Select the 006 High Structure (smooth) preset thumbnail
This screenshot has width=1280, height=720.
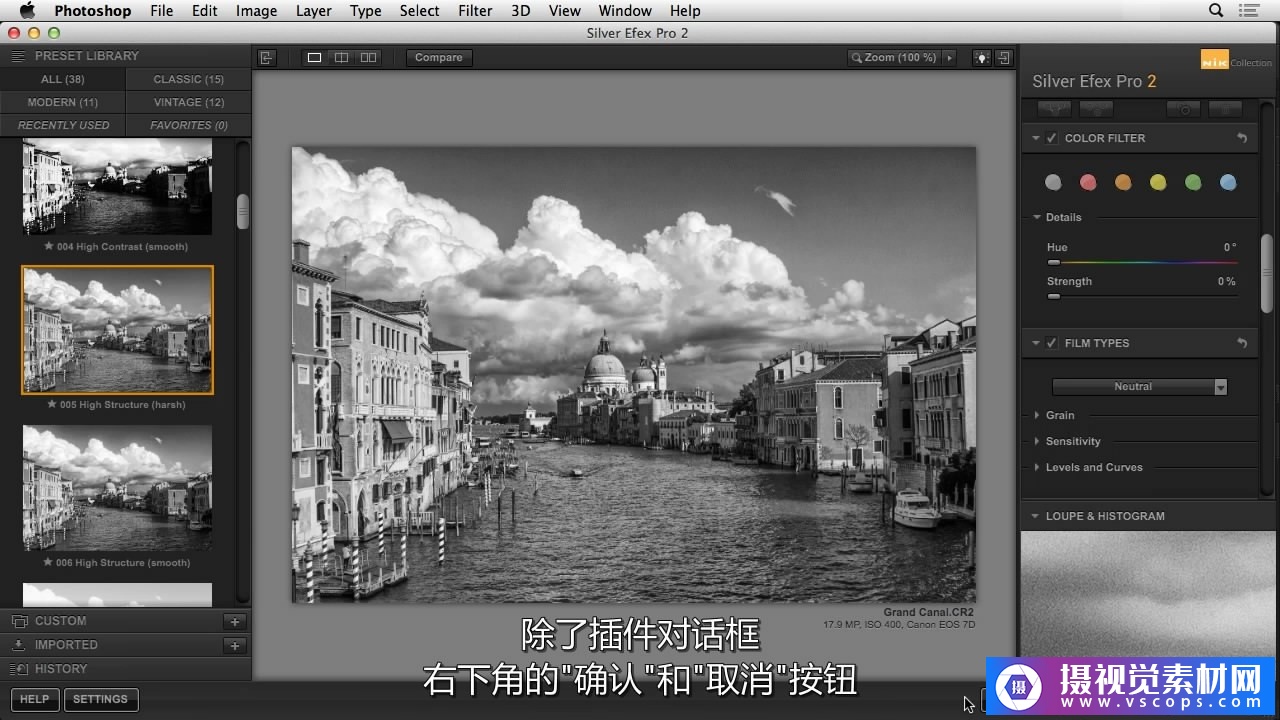click(117, 488)
